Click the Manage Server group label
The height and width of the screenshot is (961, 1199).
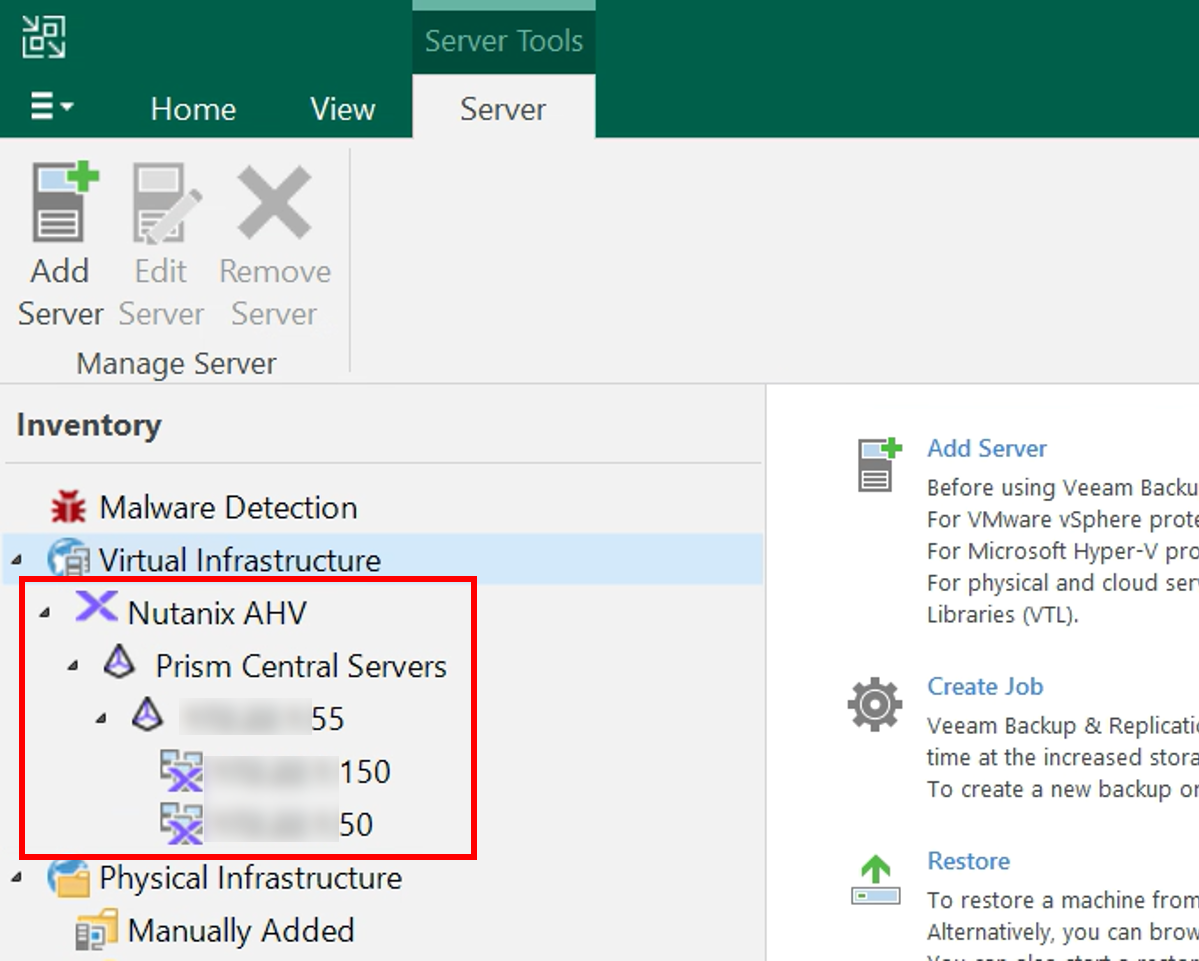pos(176,363)
